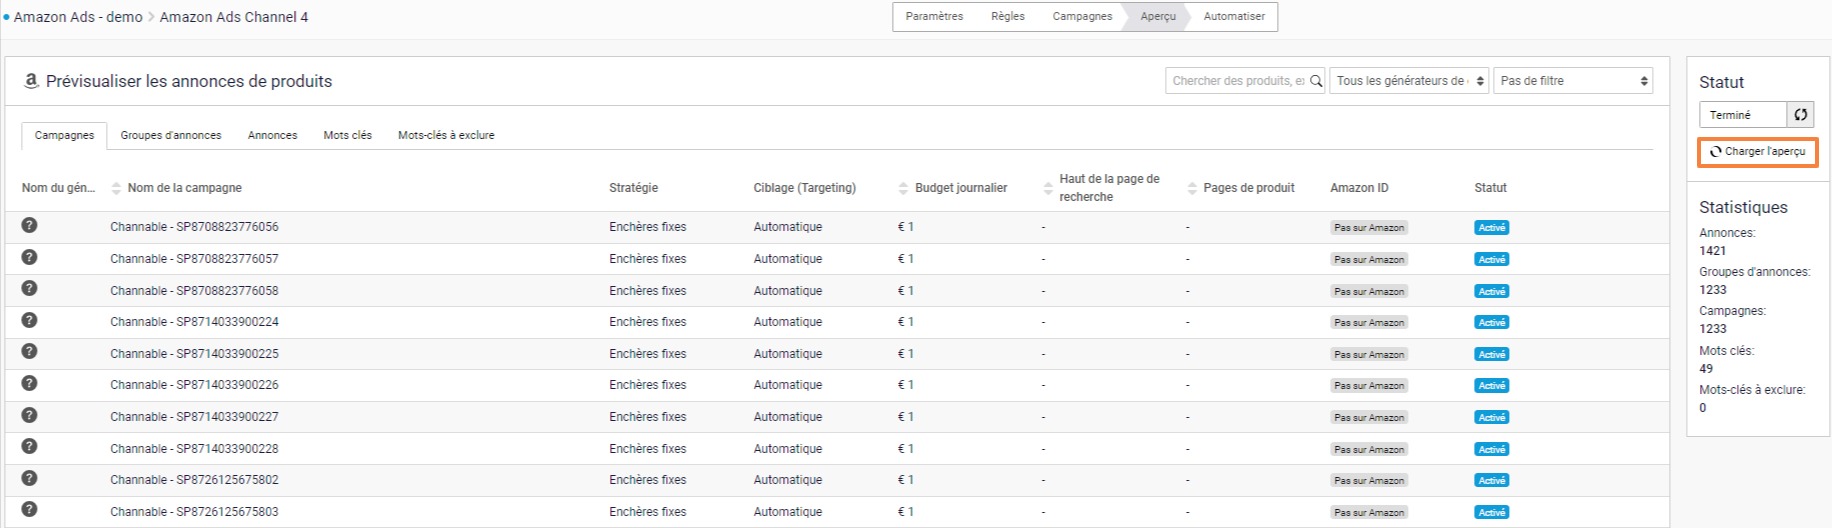Click Automatique for SP8708823776056
This screenshot has width=1832, height=528.
coord(788,227)
